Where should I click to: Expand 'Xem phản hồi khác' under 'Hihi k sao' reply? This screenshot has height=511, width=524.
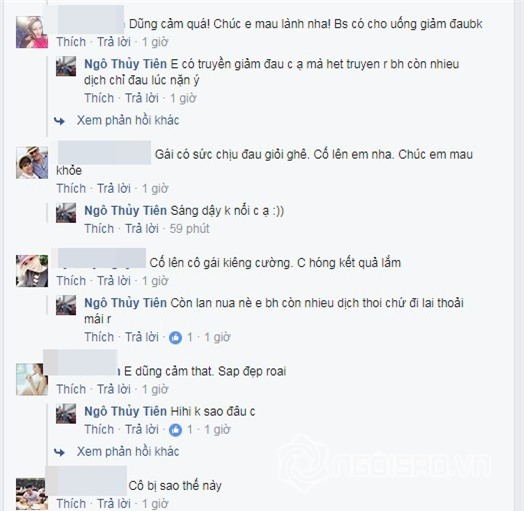(x=128, y=452)
